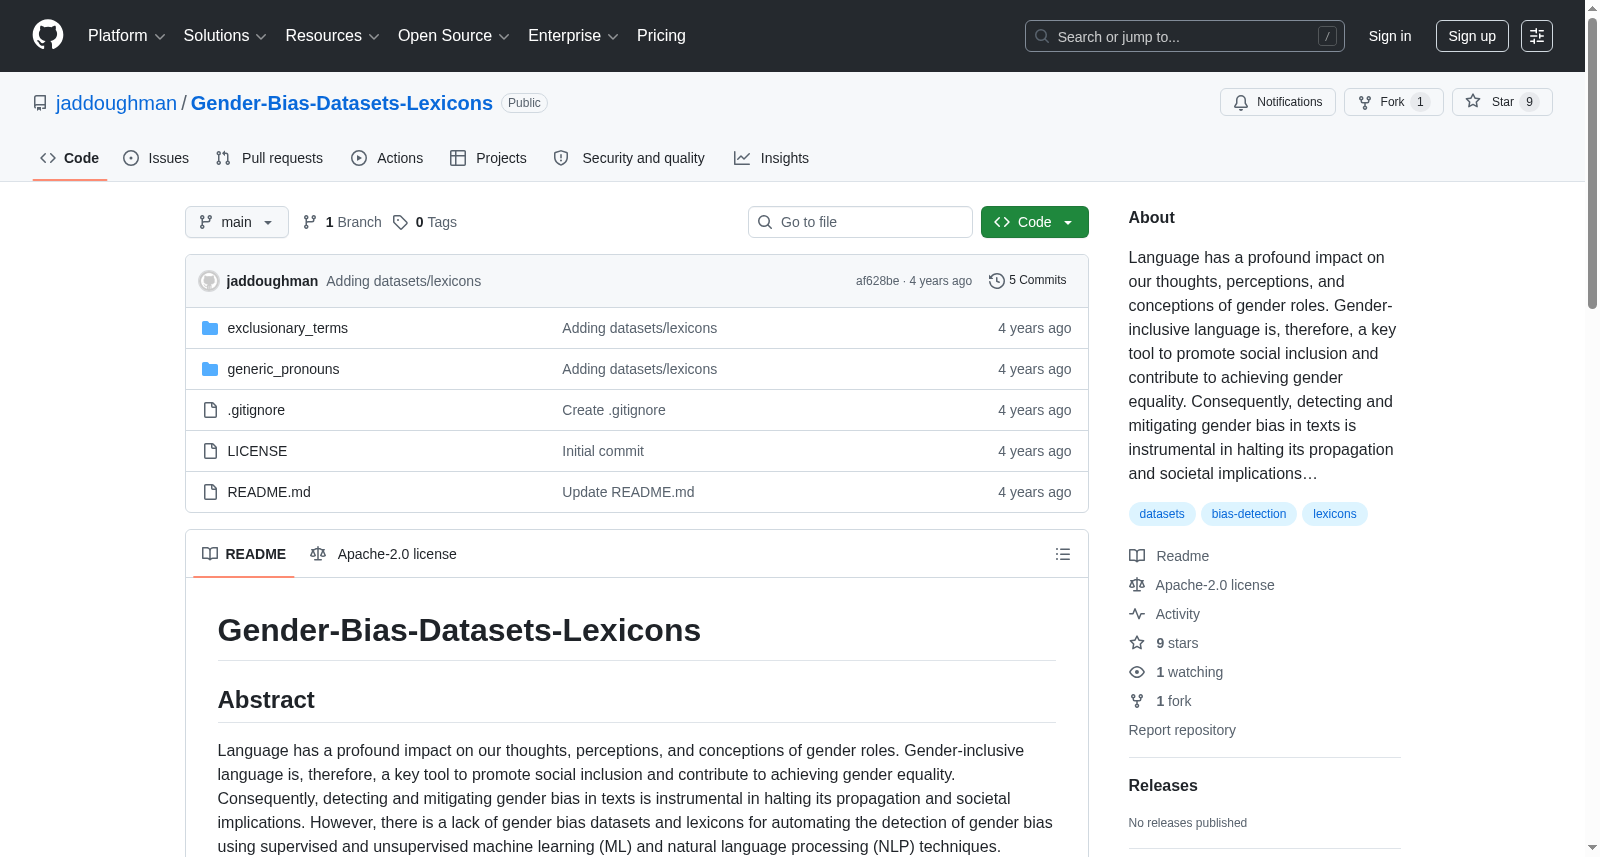Open the generic_pronouns folder
This screenshot has height=857, width=1600.
point(283,369)
